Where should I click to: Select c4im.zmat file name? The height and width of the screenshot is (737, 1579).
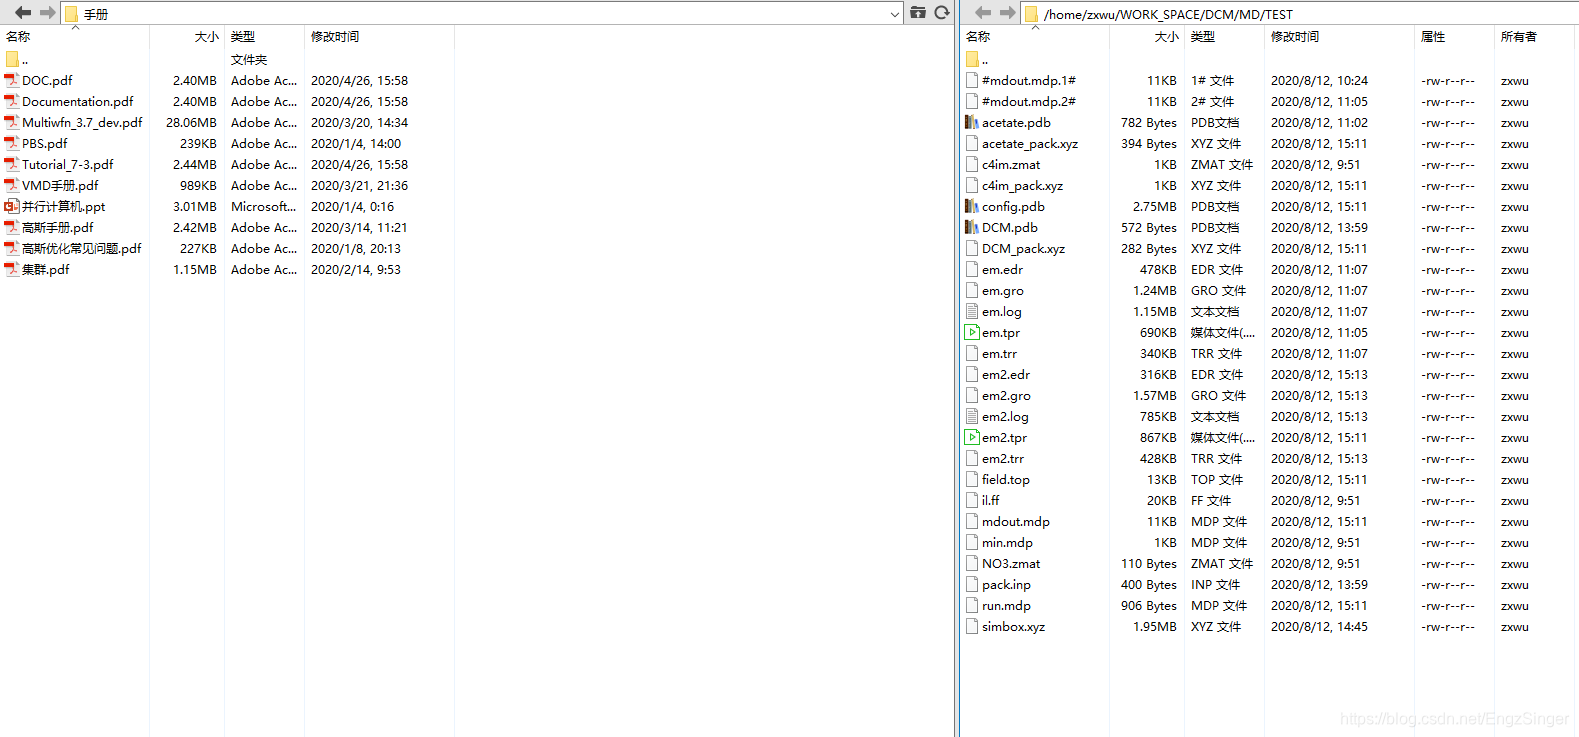coord(1011,164)
